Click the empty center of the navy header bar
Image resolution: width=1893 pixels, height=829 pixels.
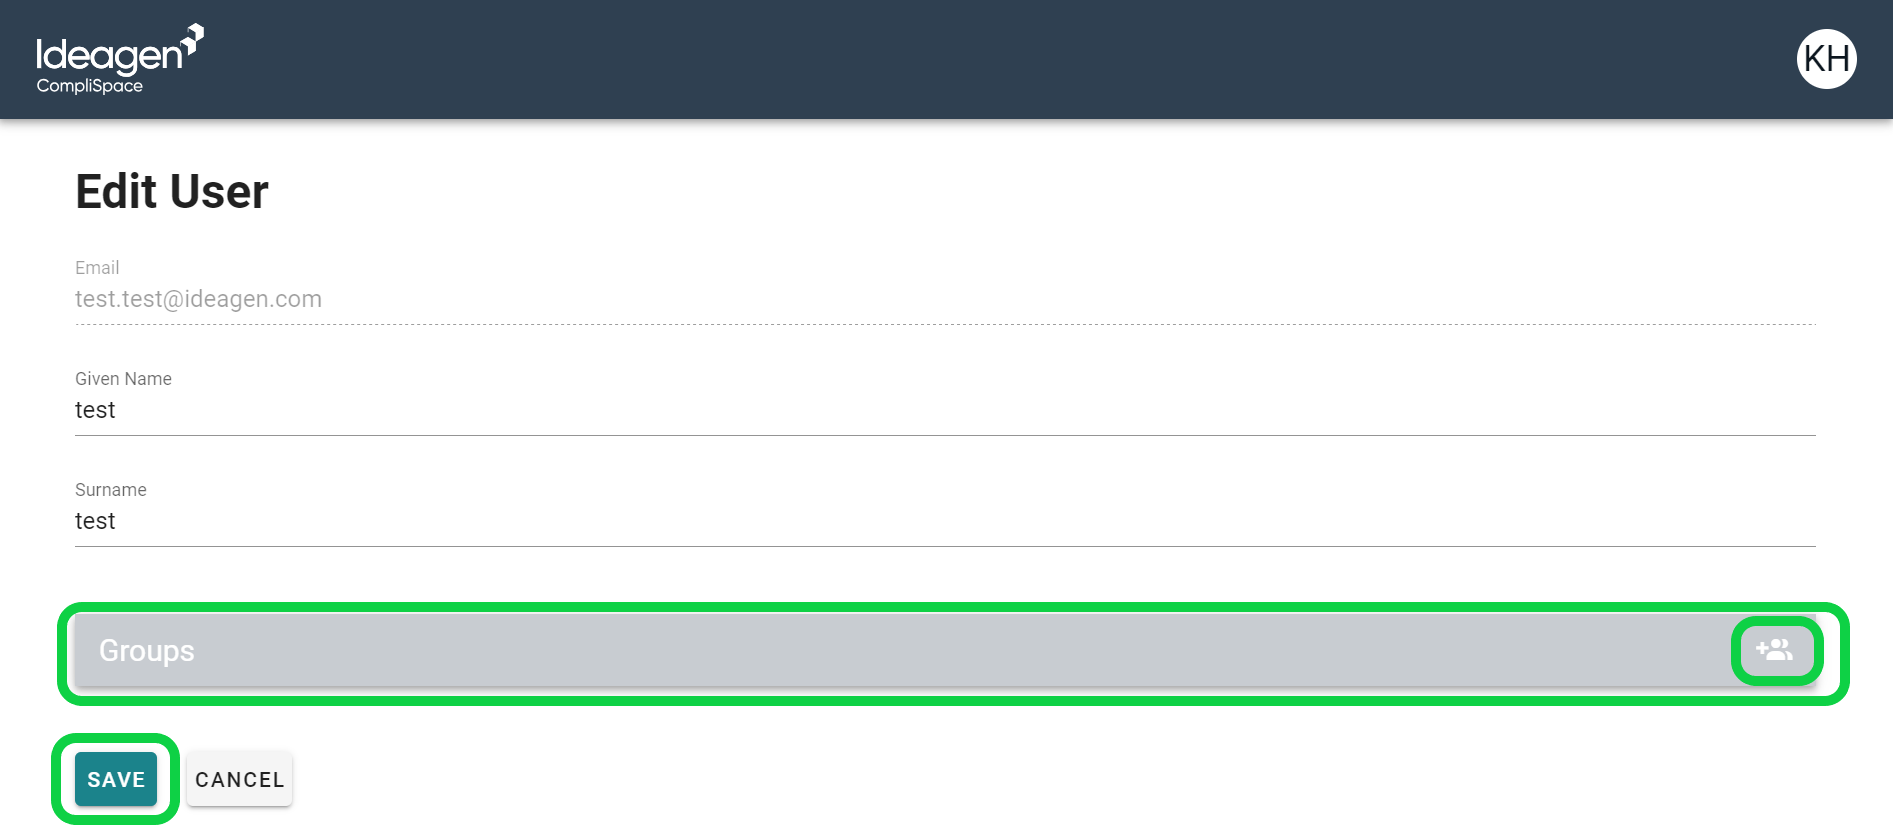click(946, 59)
